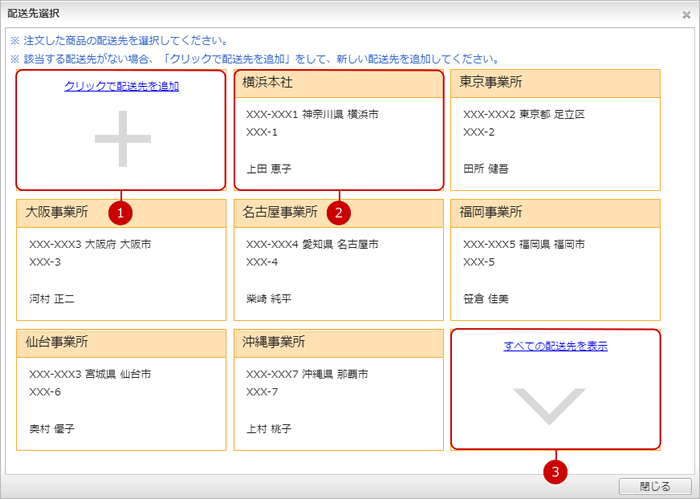The height and width of the screenshot is (499, 700).
Task: Select the 横浜本社 card header
Action: tap(338, 82)
